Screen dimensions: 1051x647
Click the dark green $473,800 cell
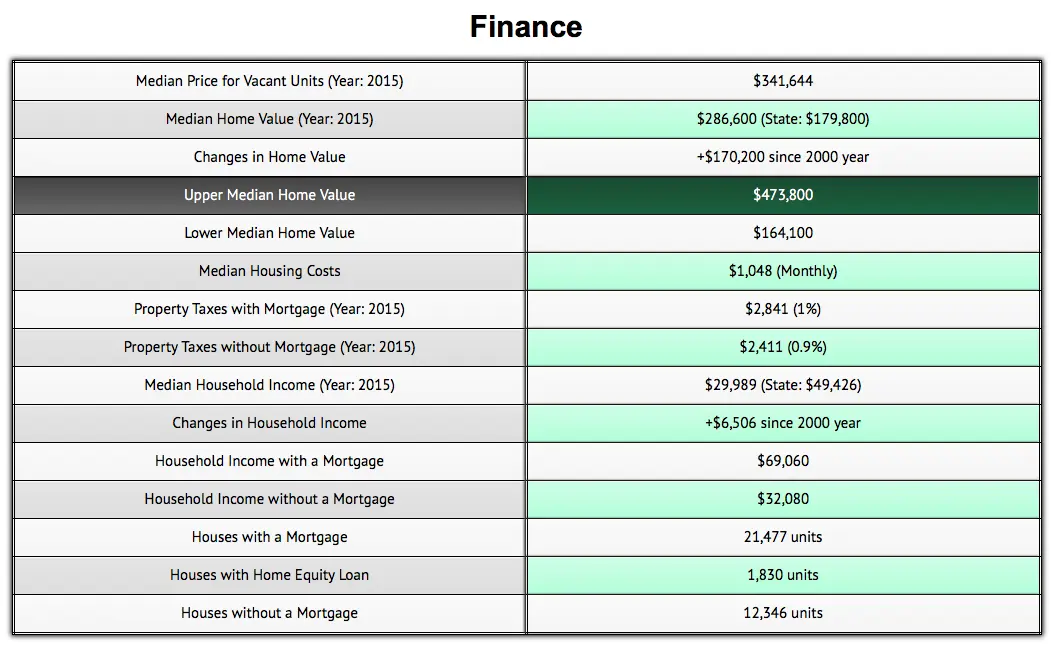pos(783,195)
